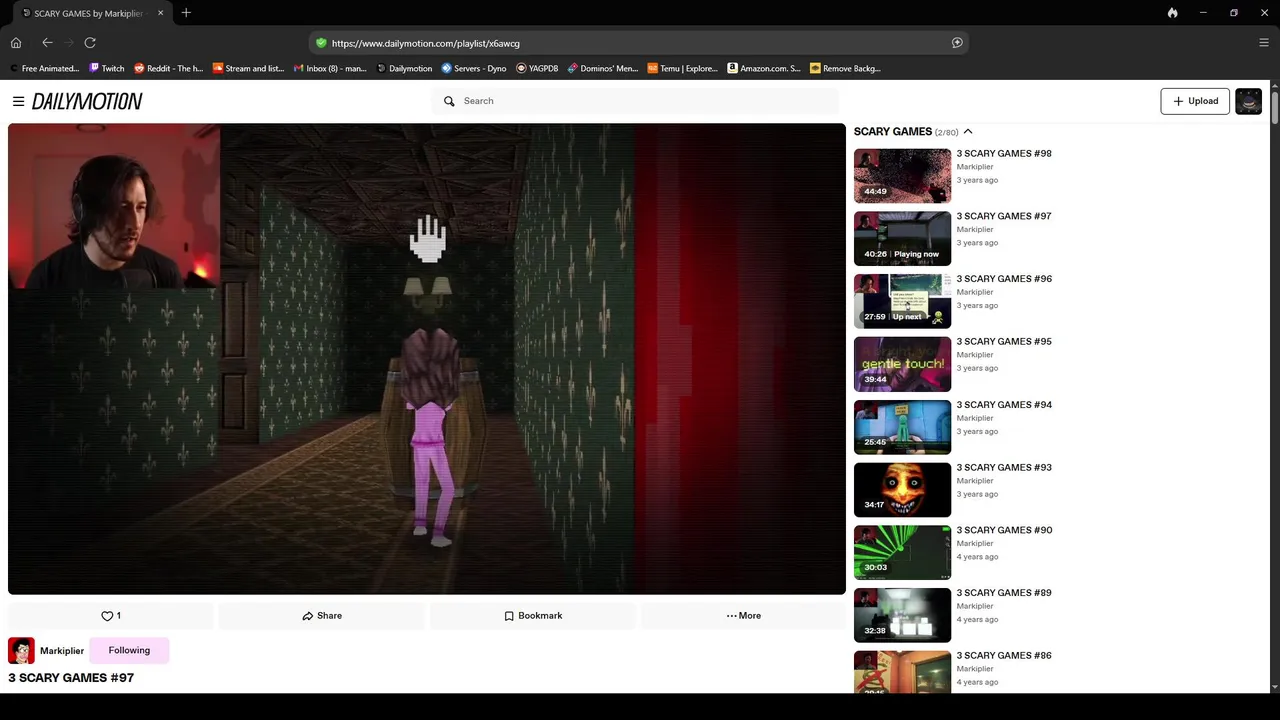This screenshot has height=720, width=1280.
Task: Click the 3 SCARY GAMES #96 title
Action: (1004, 279)
